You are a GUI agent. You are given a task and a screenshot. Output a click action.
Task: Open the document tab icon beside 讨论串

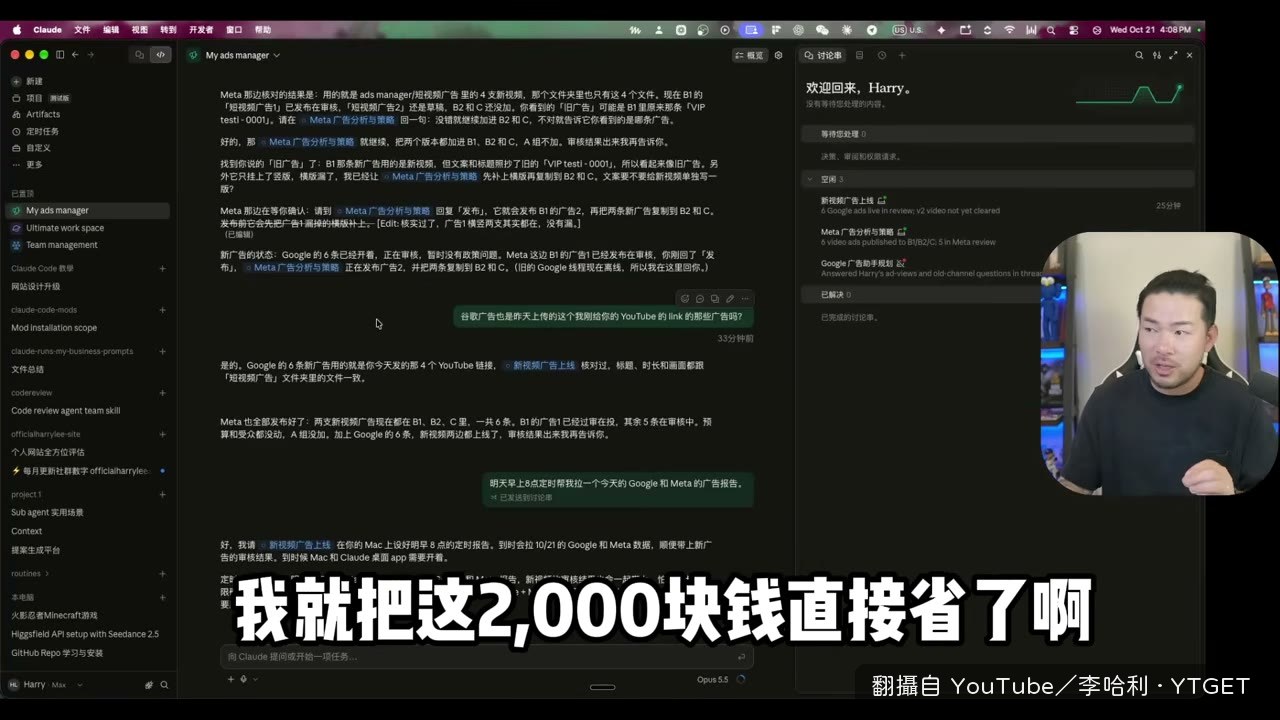[859, 55]
